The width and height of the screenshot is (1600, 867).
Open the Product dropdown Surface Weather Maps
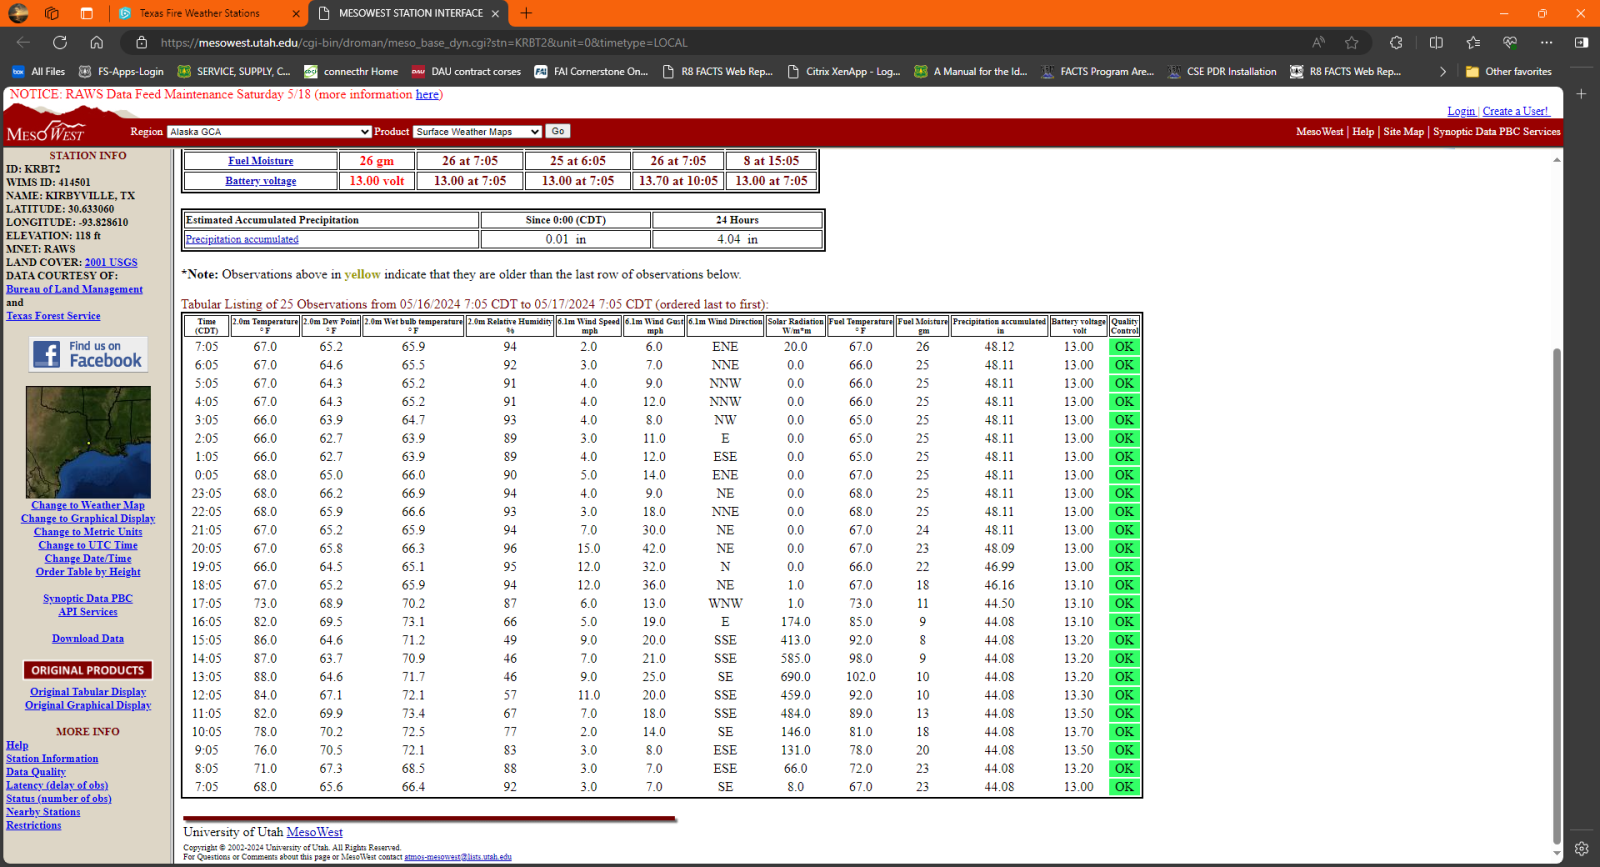477,132
